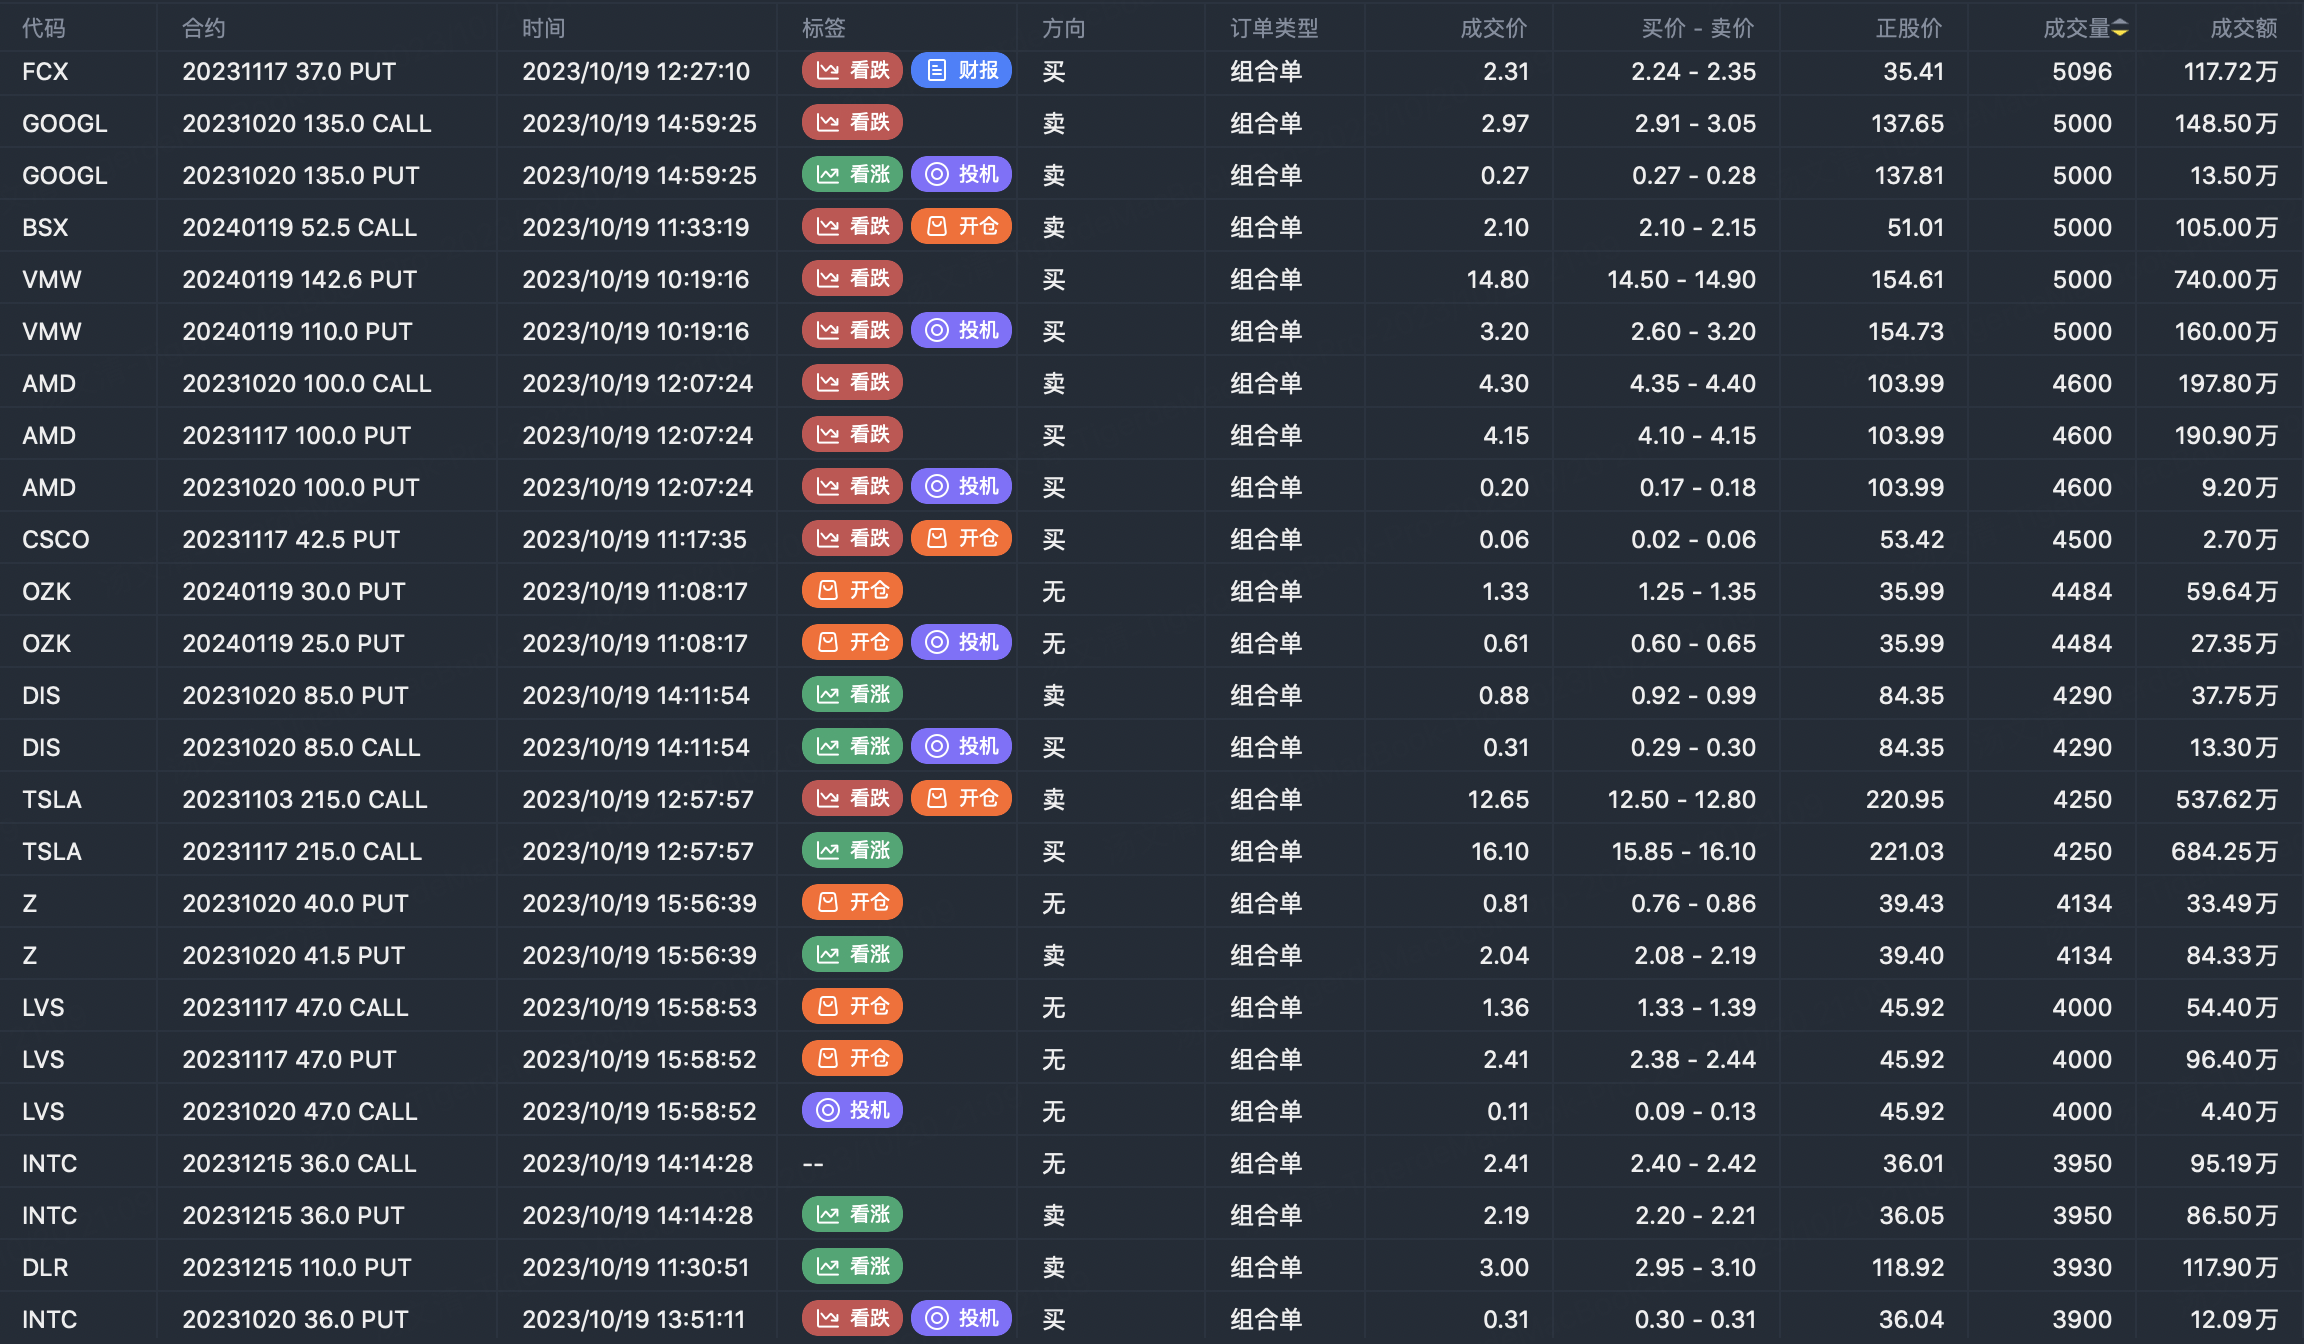
Task: Click the 标签 column header
Action: point(824,28)
